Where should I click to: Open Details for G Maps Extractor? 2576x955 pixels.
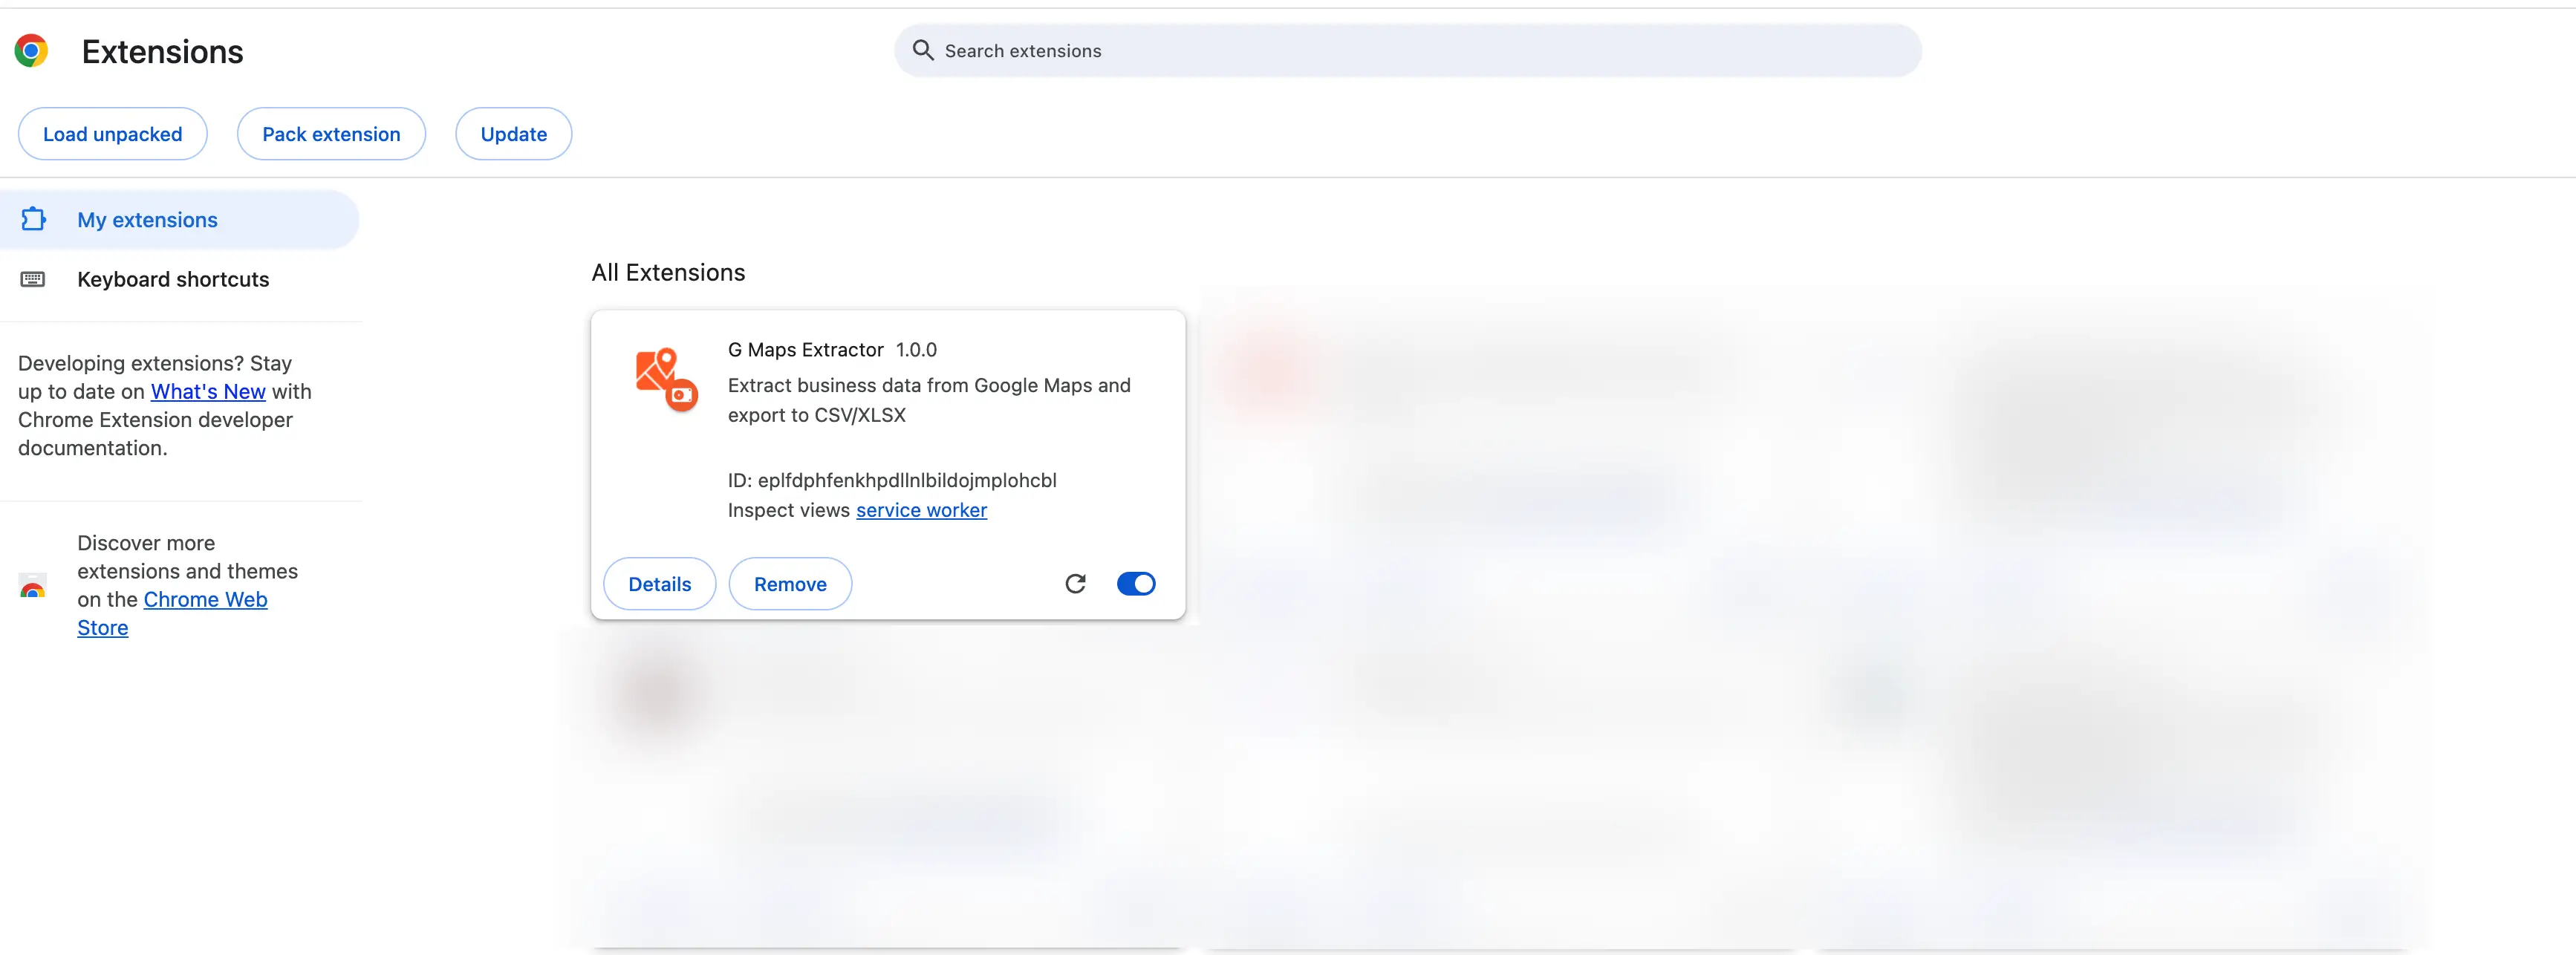click(x=659, y=584)
